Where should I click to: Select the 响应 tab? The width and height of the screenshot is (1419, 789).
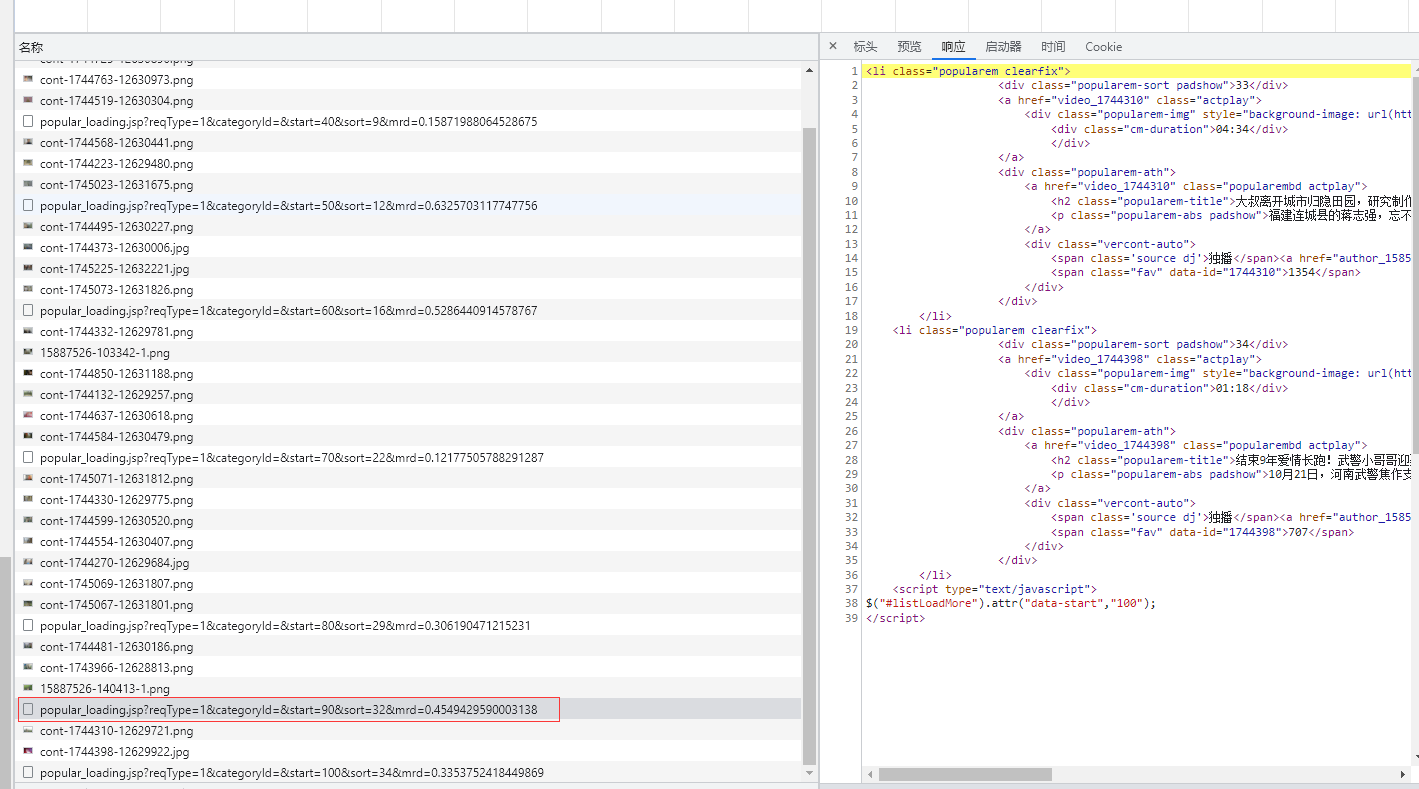[953, 47]
